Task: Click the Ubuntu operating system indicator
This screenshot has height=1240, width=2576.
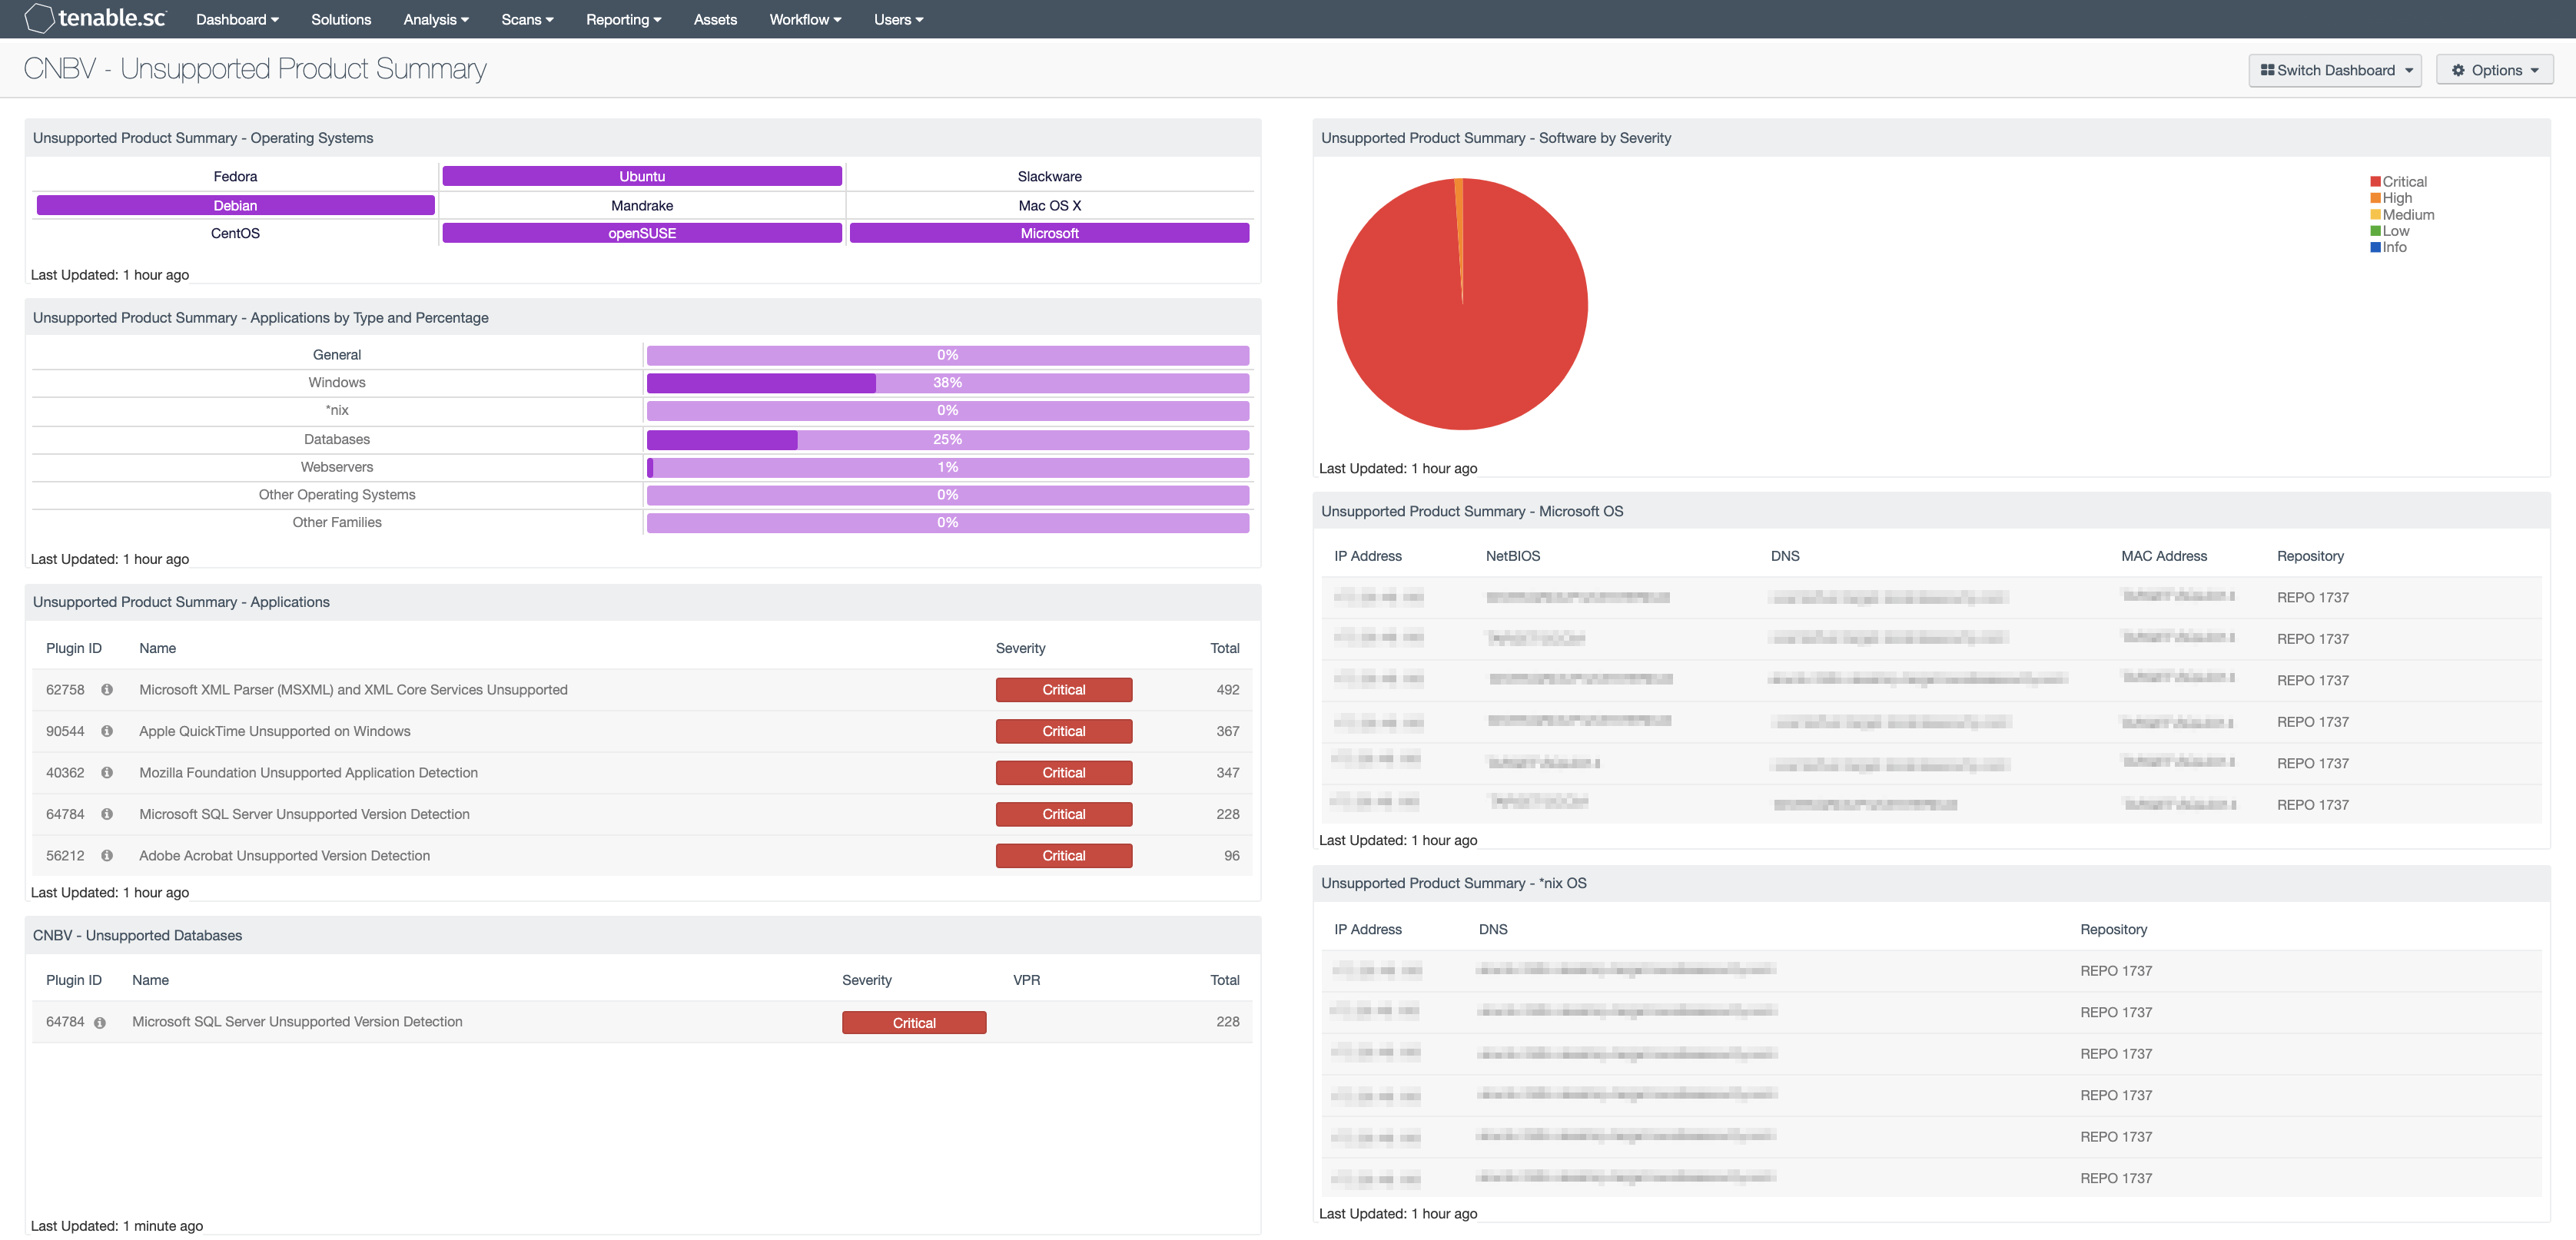Action: pyautogui.click(x=642, y=176)
